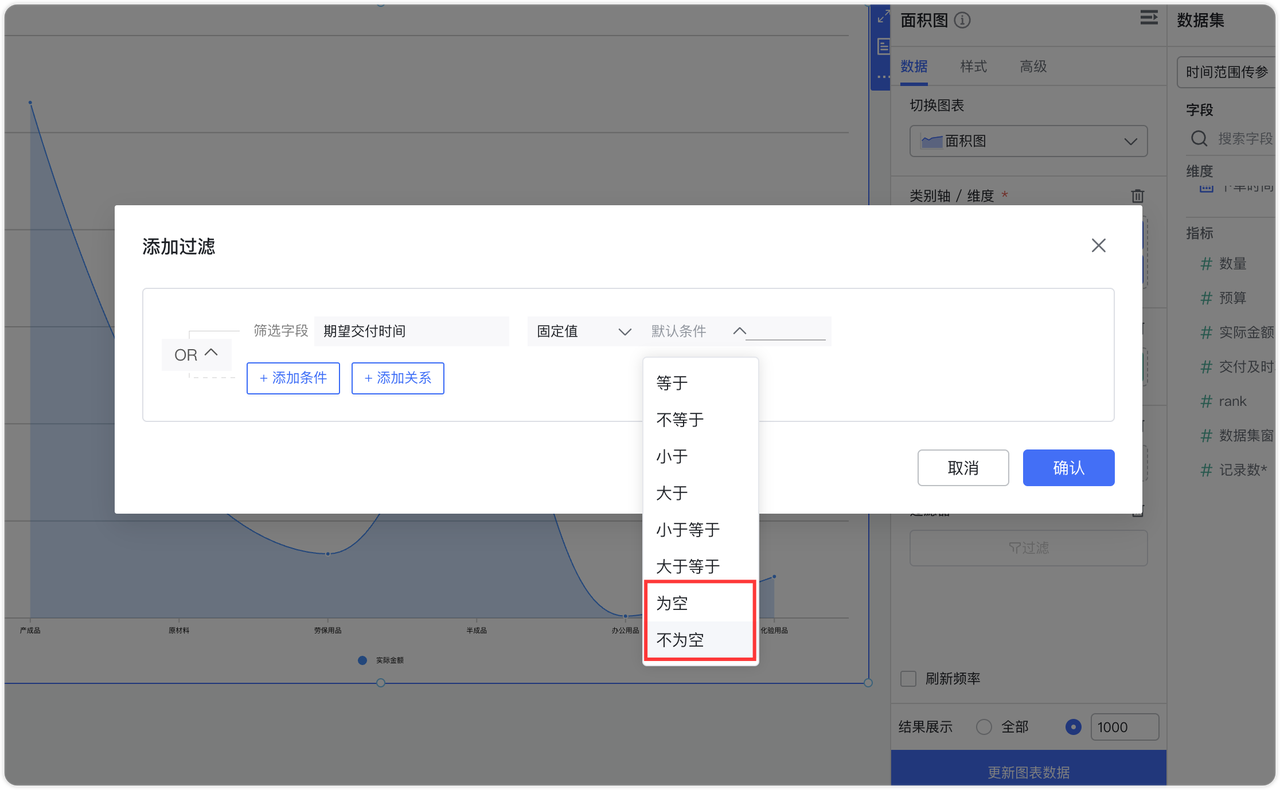Click the filter value input line
The image size is (1280, 790).
(786, 331)
